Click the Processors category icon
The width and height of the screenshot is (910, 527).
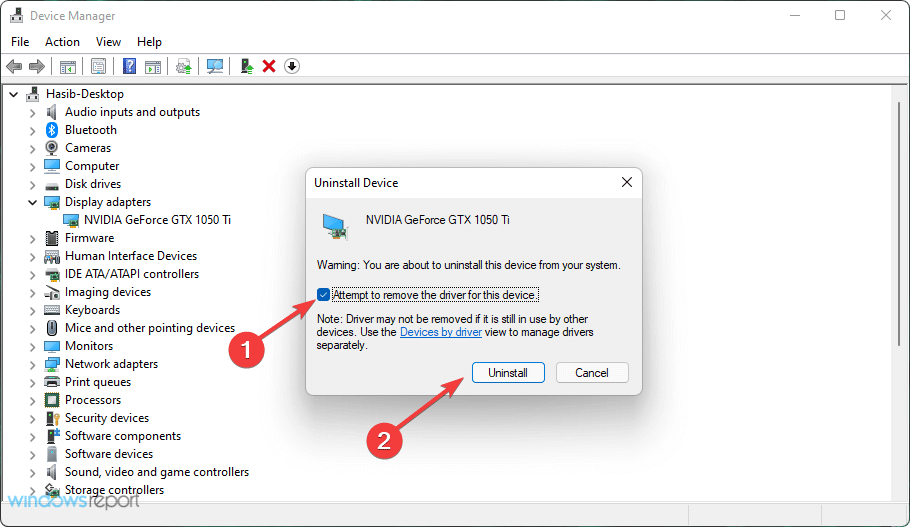[52, 400]
